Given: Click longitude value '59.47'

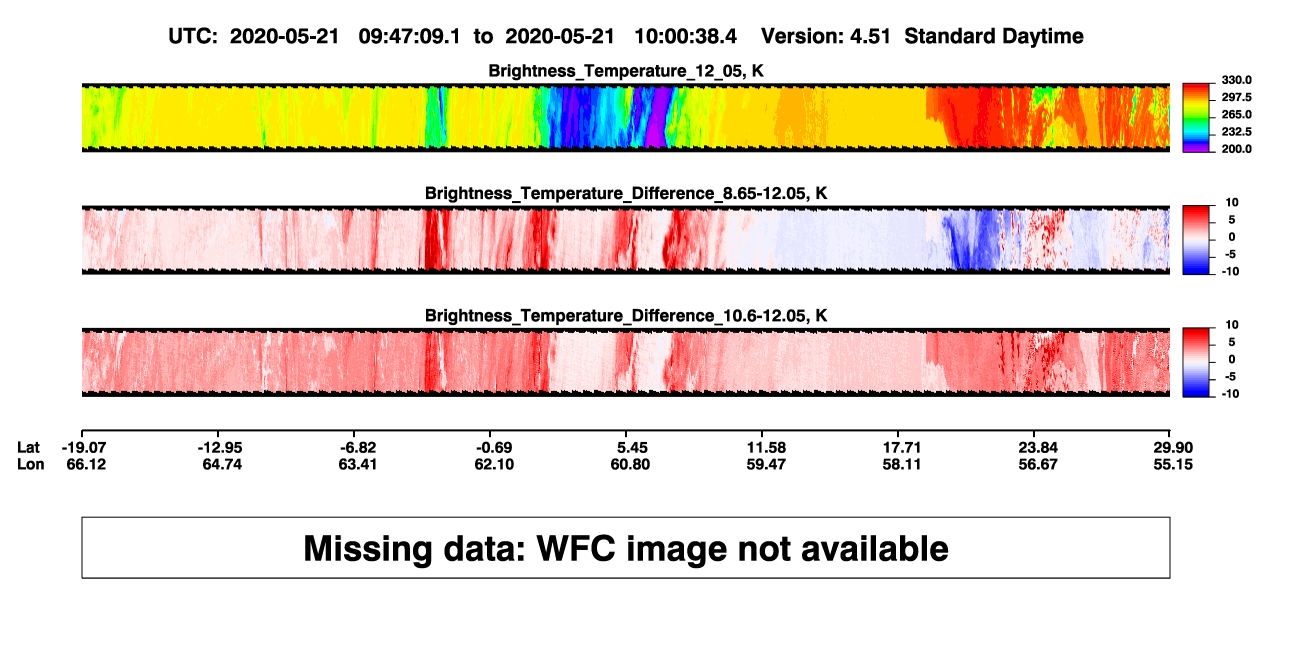Looking at the screenshot, I should tap(766, 465).
